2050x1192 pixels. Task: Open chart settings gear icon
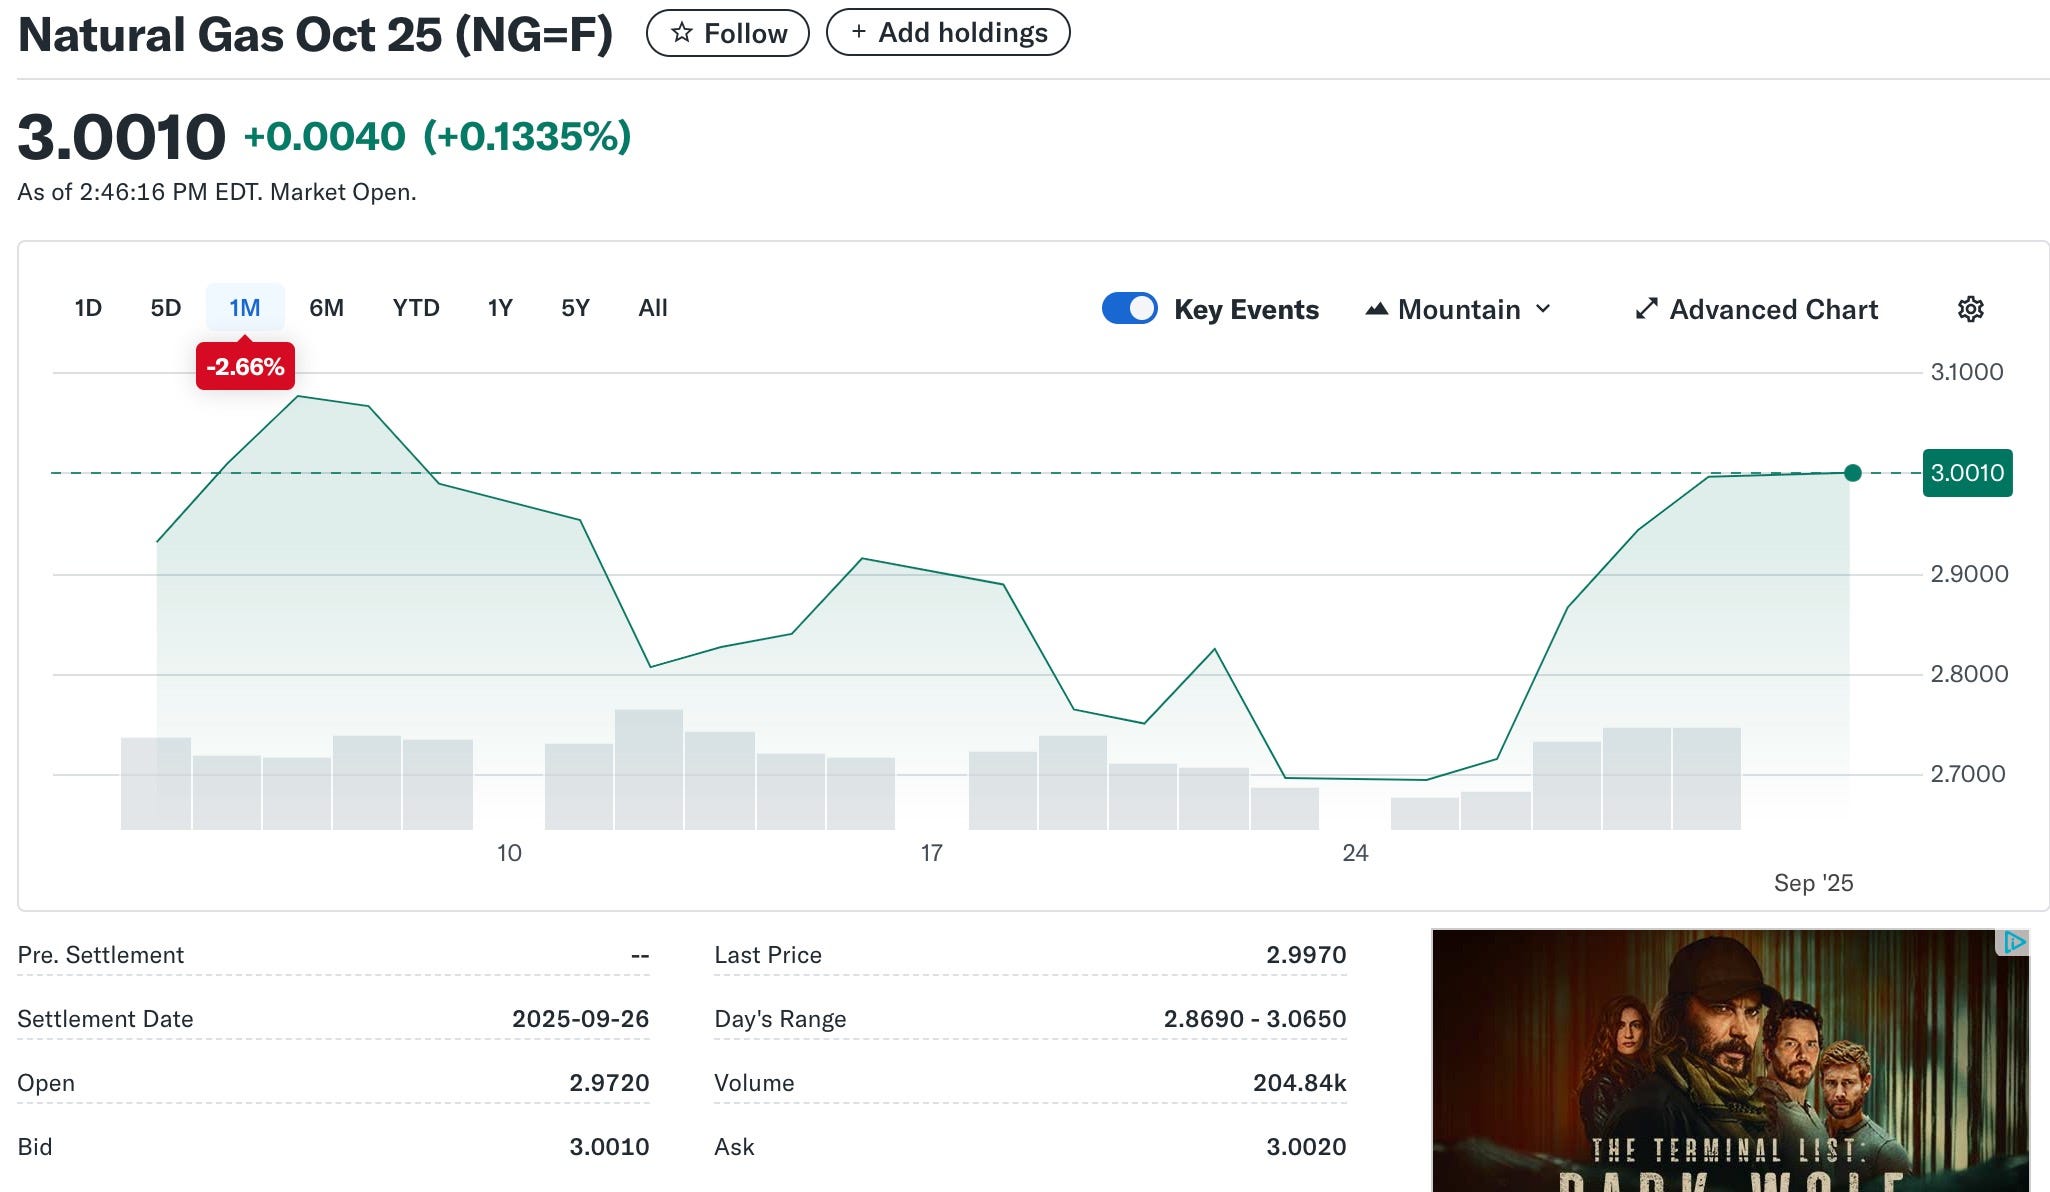point(1970,309)
